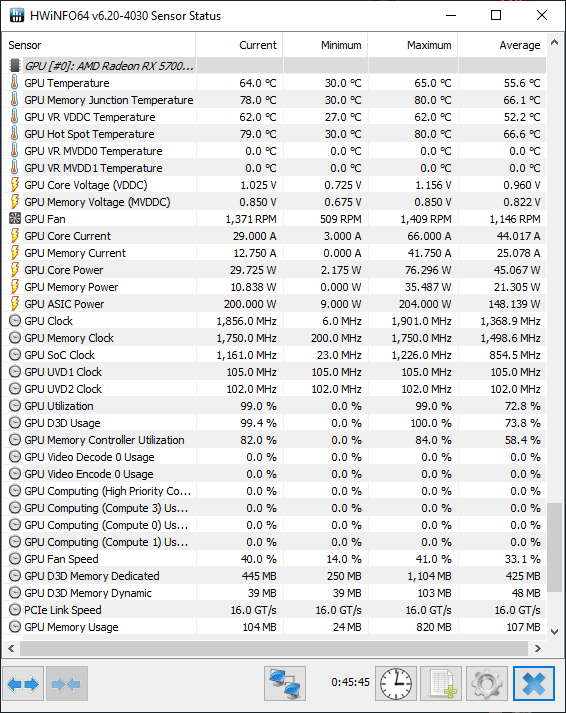Select the GPU Memory Power label
566x713 pixels.
(x=71, y=287)
